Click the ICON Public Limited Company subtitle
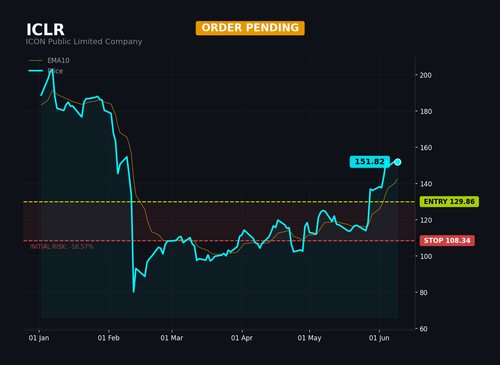This screenshot has height=365, width=500. [84, 42]
